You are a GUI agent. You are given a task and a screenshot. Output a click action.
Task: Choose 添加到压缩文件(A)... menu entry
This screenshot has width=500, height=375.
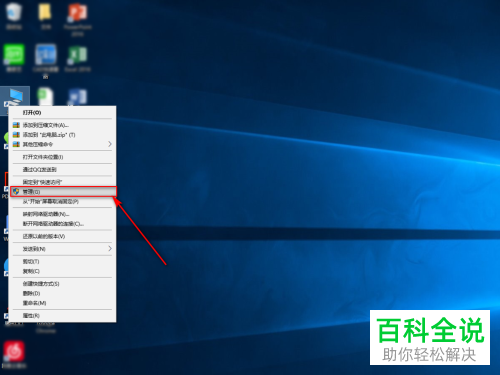[62, 125]
